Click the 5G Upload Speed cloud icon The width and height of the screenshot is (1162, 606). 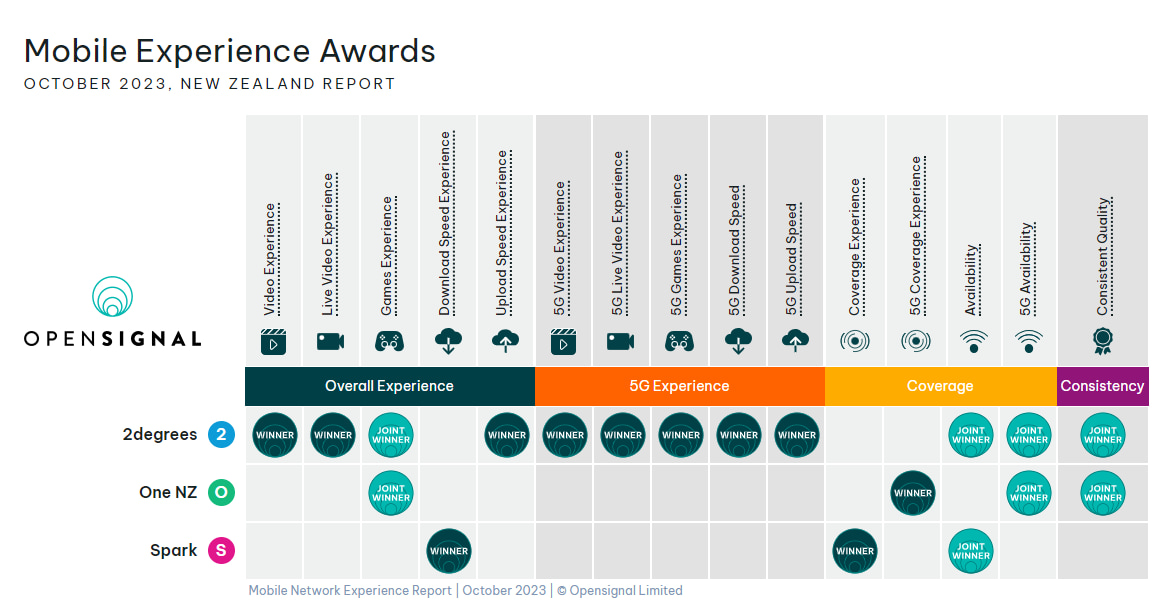tap(796, 341)
